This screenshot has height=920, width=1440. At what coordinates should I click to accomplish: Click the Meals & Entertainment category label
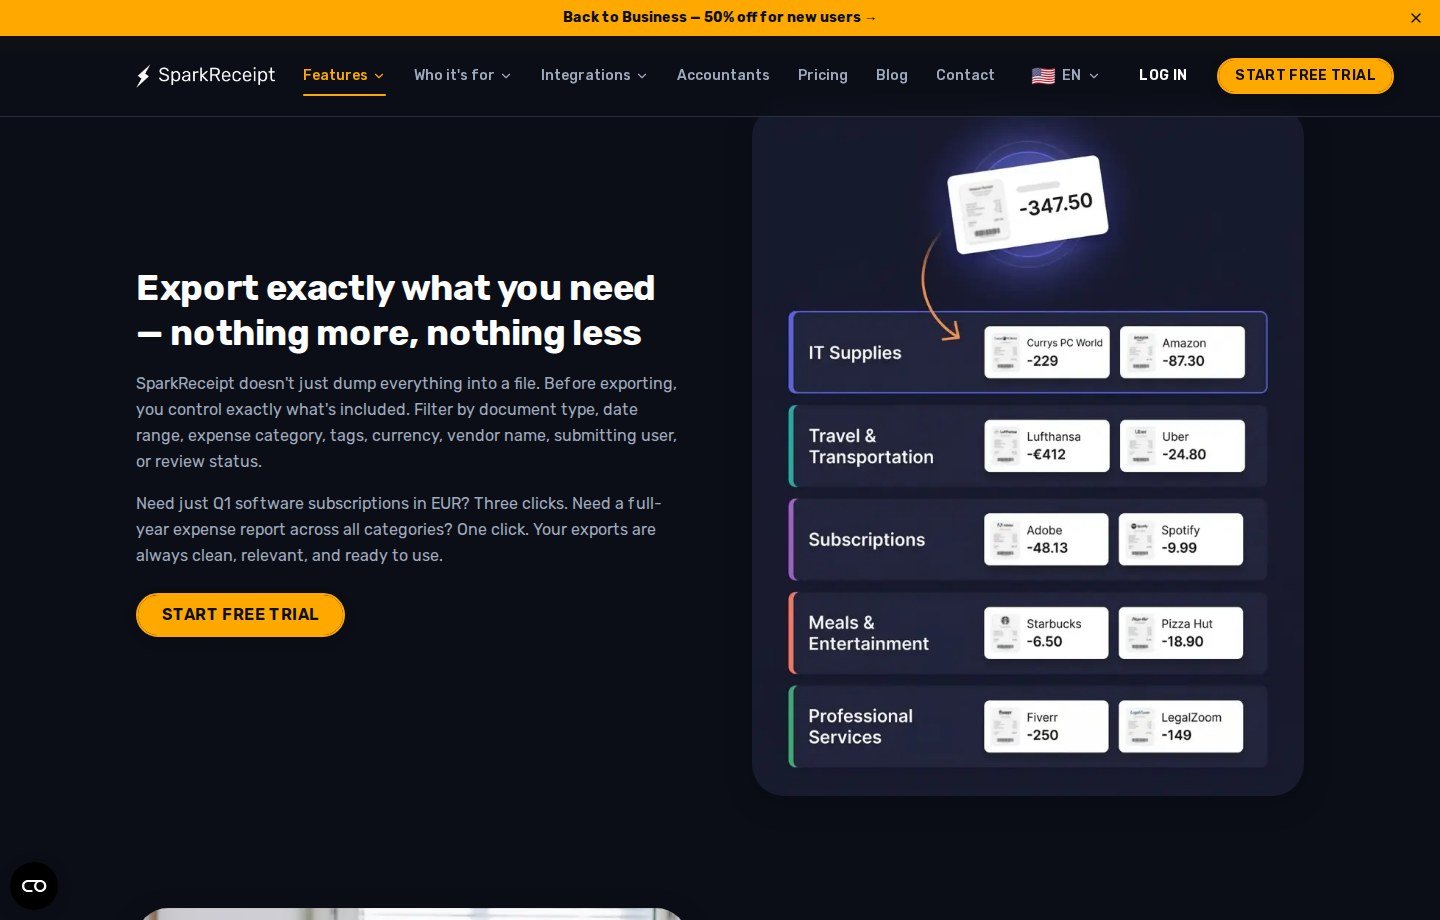point(869,634)
